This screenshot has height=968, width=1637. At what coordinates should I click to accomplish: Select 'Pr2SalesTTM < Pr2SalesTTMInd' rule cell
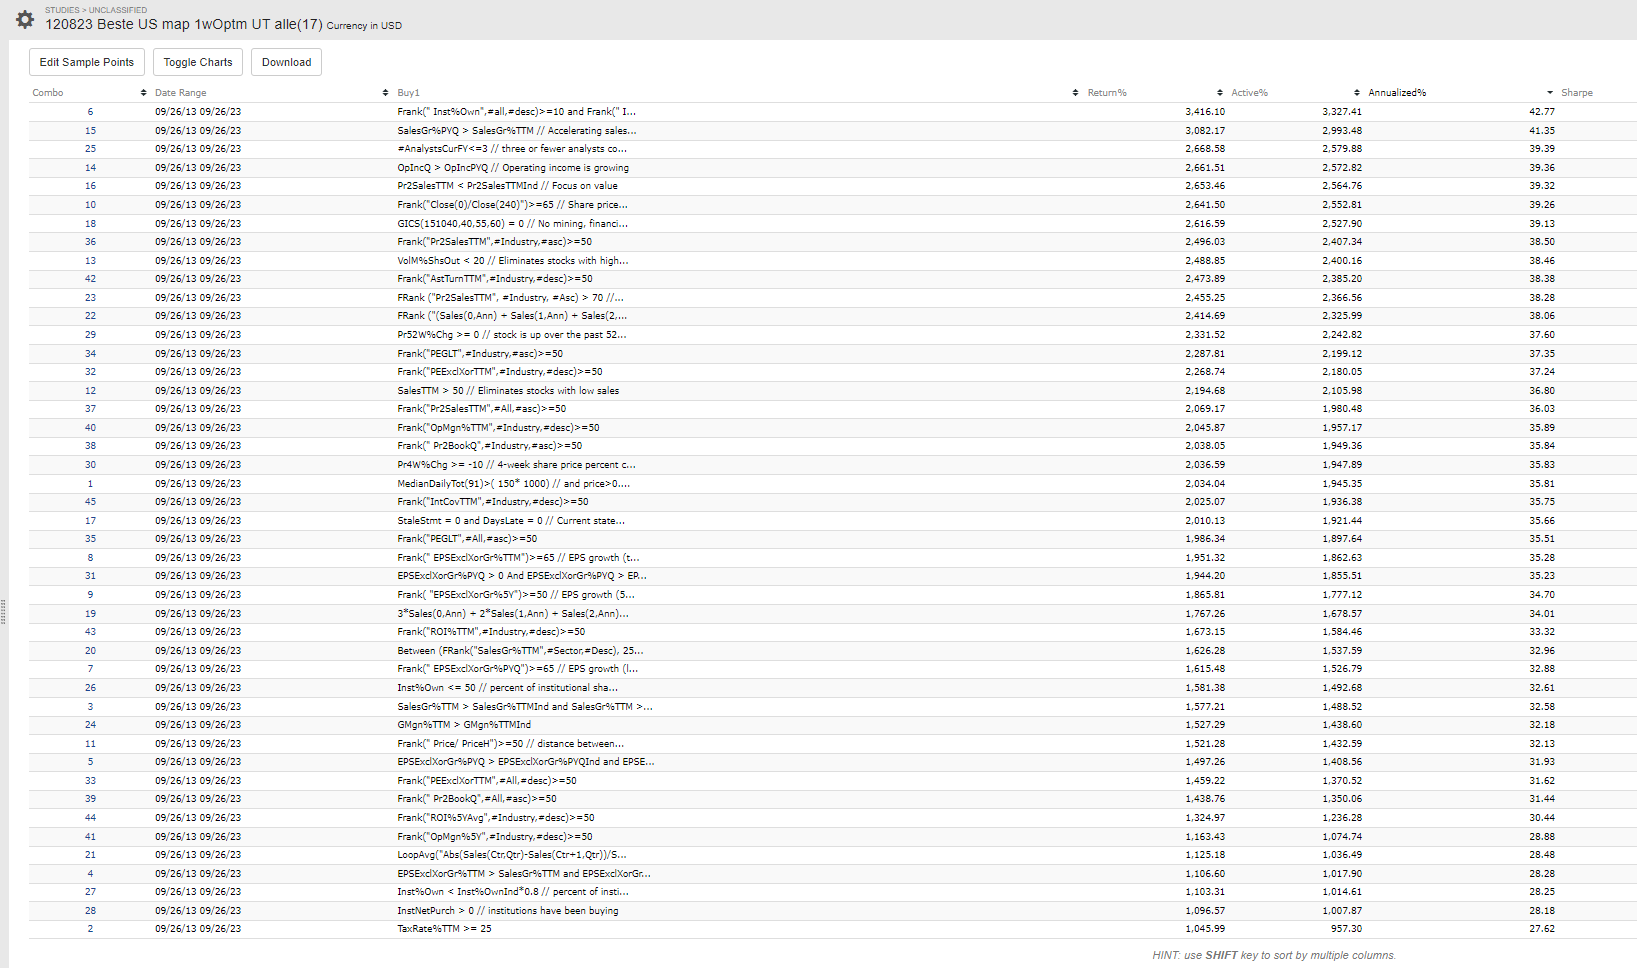point(507,186)
